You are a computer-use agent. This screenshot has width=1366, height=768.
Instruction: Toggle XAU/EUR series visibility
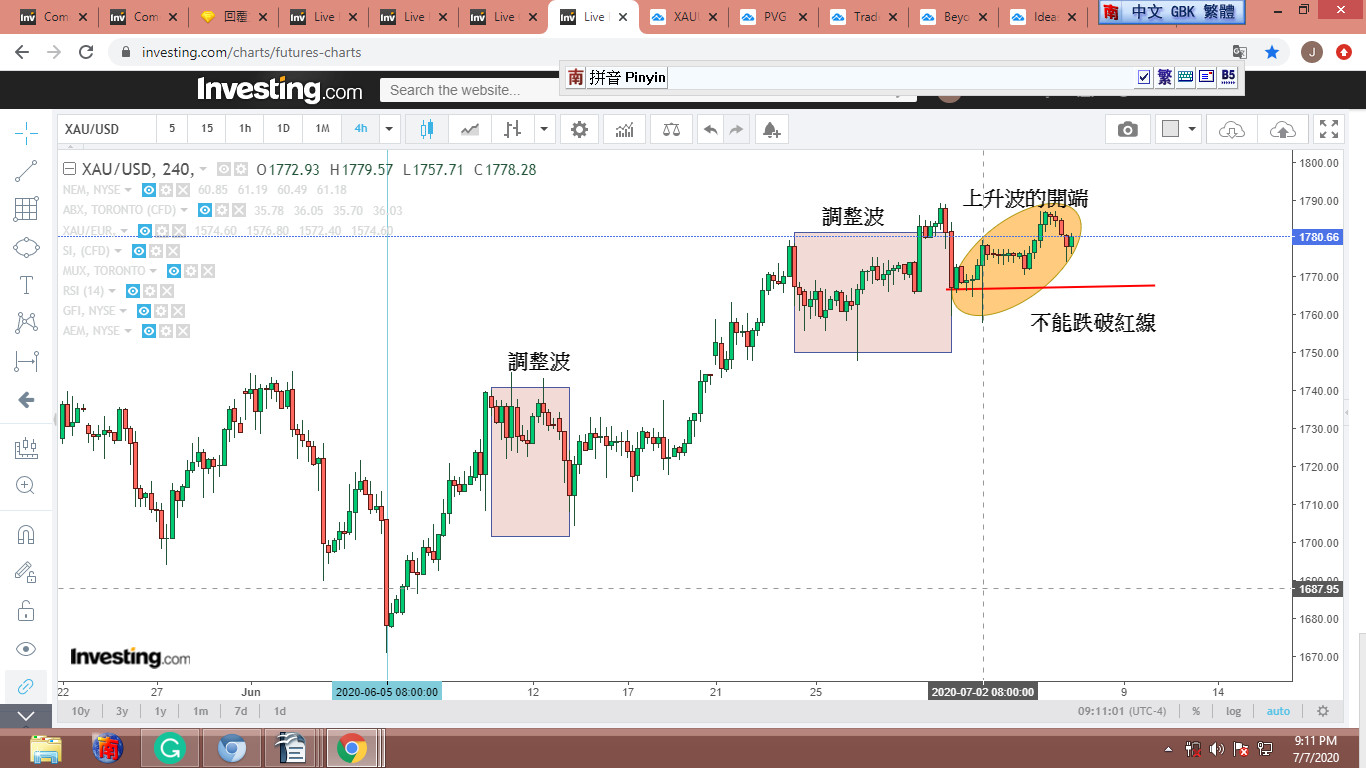[147, 230]
